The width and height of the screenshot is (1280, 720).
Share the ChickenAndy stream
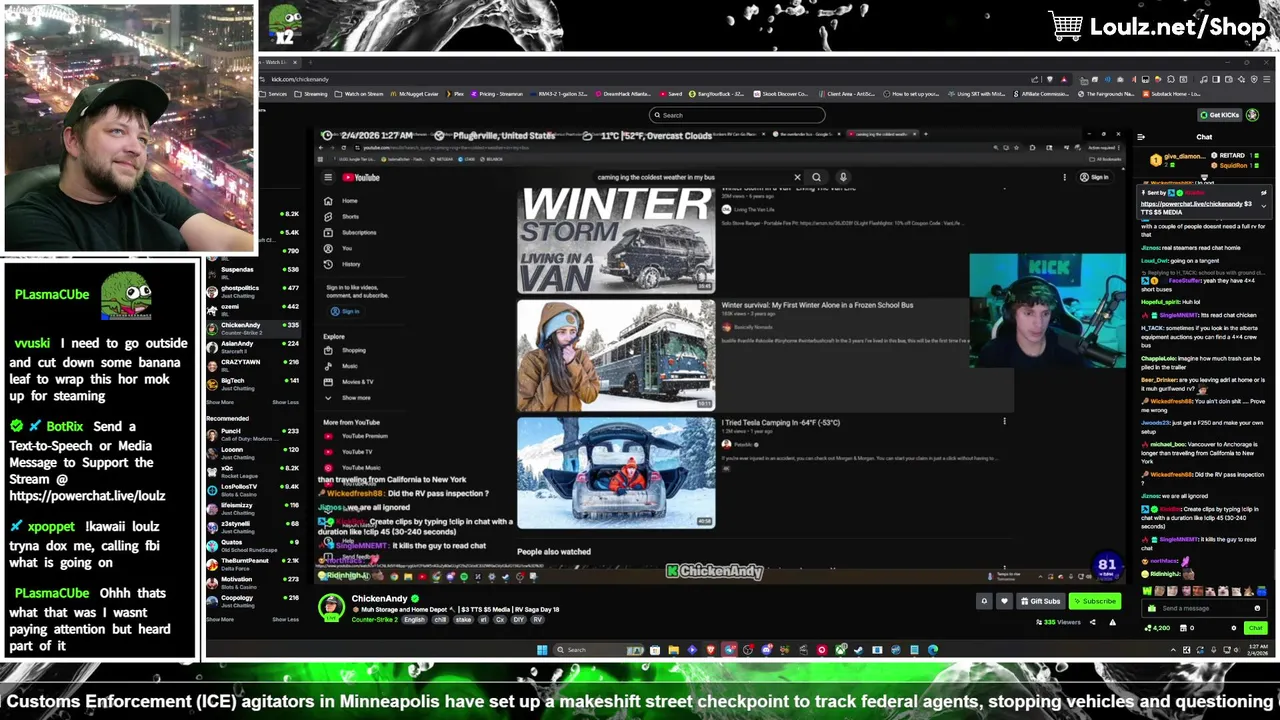(1092, 622)
